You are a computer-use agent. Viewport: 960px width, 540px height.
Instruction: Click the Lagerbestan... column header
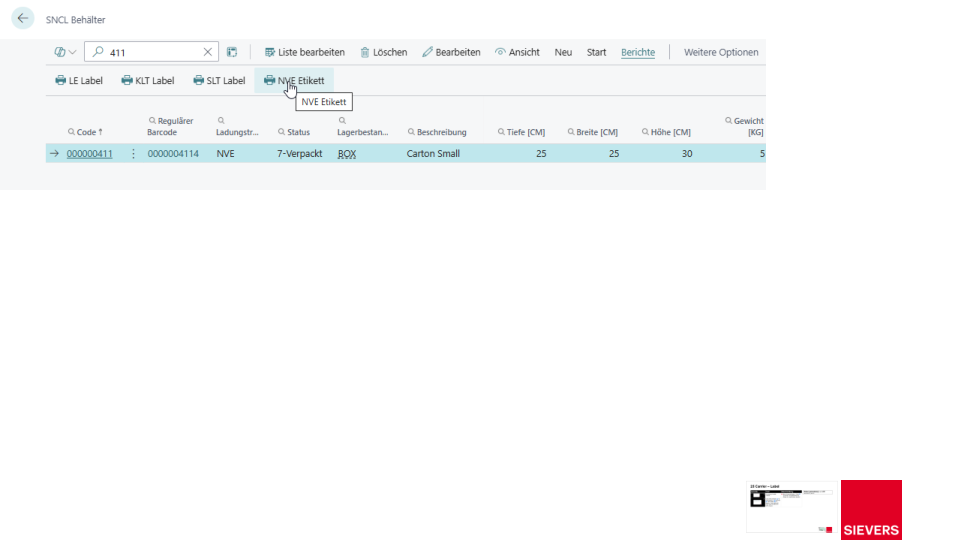[362, 126]
